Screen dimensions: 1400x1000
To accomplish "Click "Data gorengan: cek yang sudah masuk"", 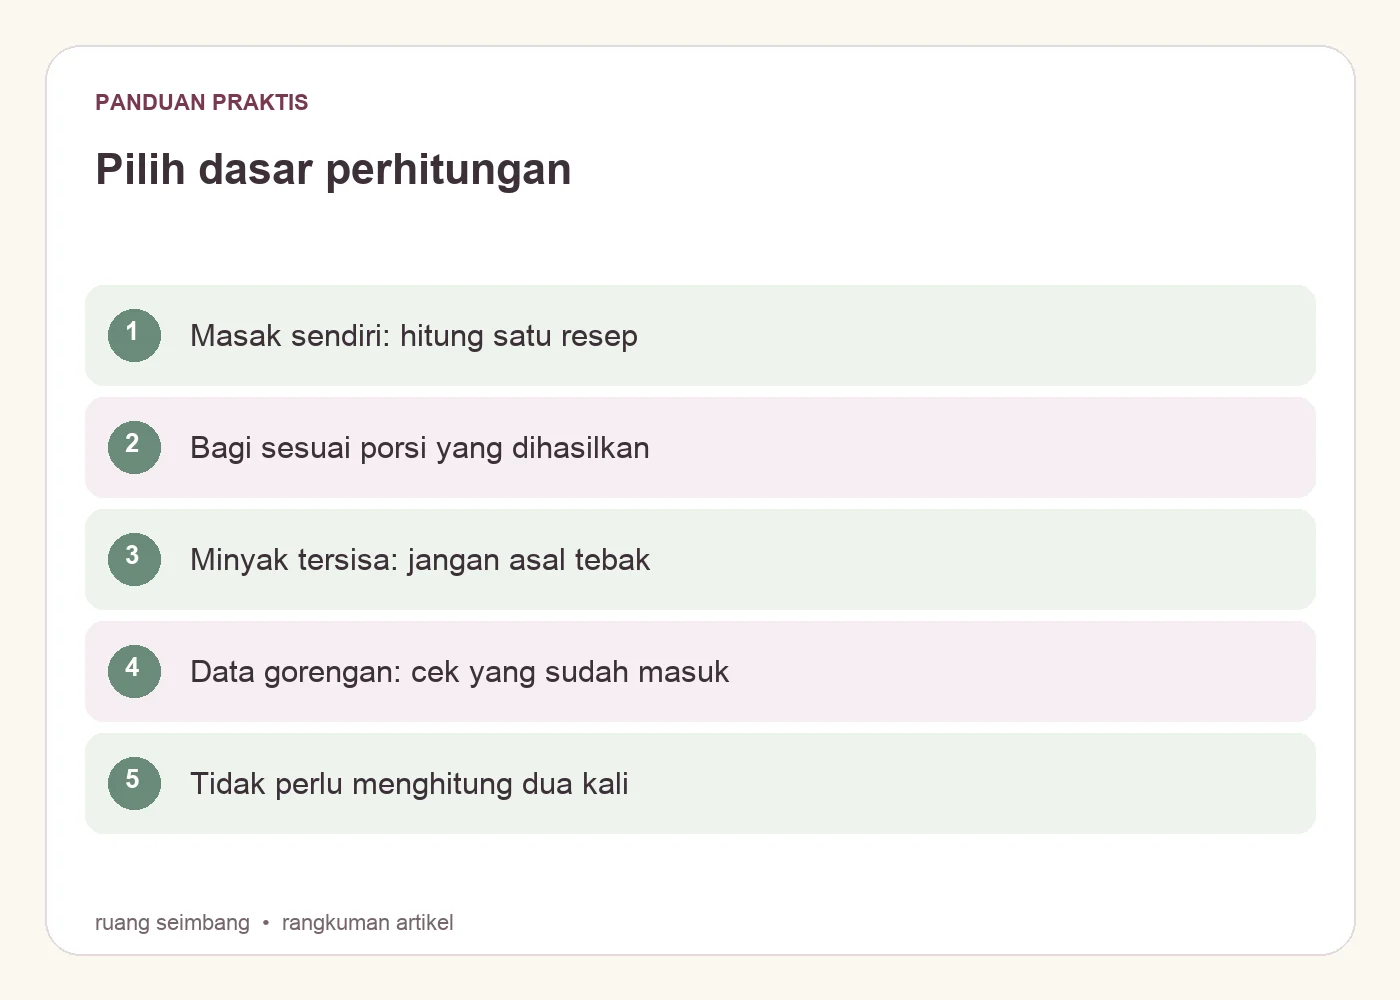I will click(459, 672).
